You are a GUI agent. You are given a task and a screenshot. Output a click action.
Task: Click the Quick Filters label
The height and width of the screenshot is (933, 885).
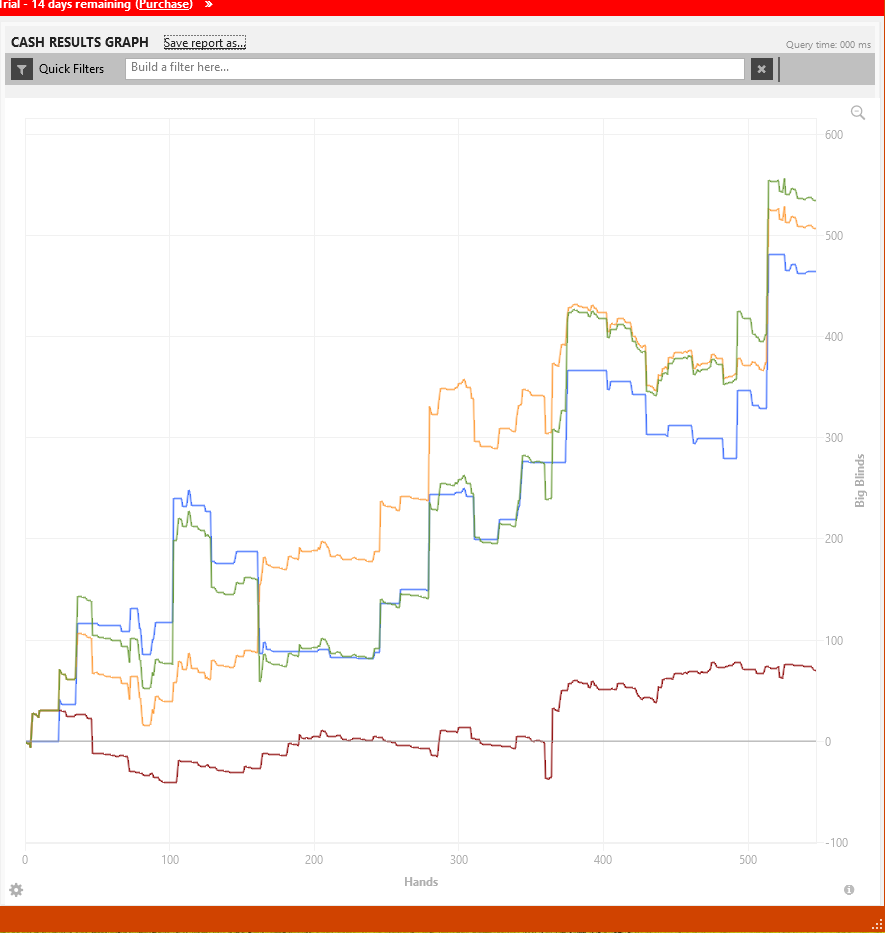[71, 69]
